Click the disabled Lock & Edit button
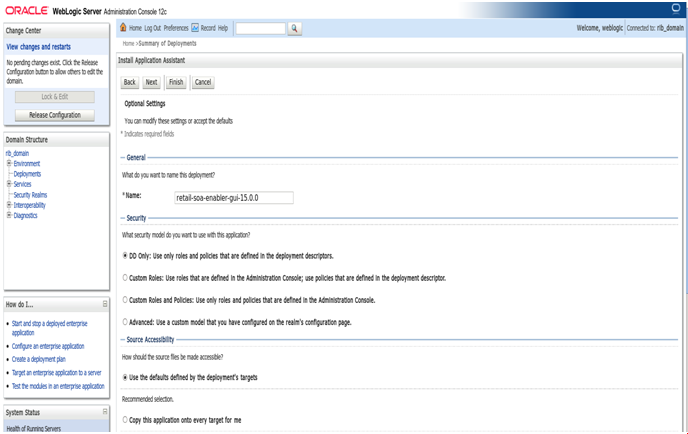Viewport: 688px width, 434px height. (x=55, y=97)
